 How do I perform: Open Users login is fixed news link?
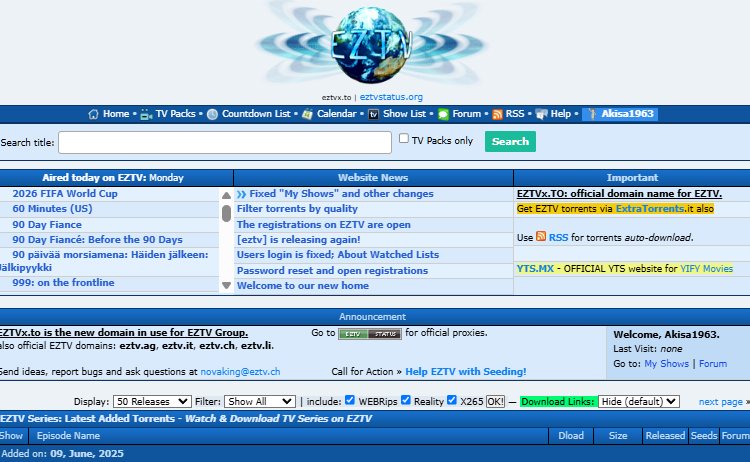[x=338, y=255]
